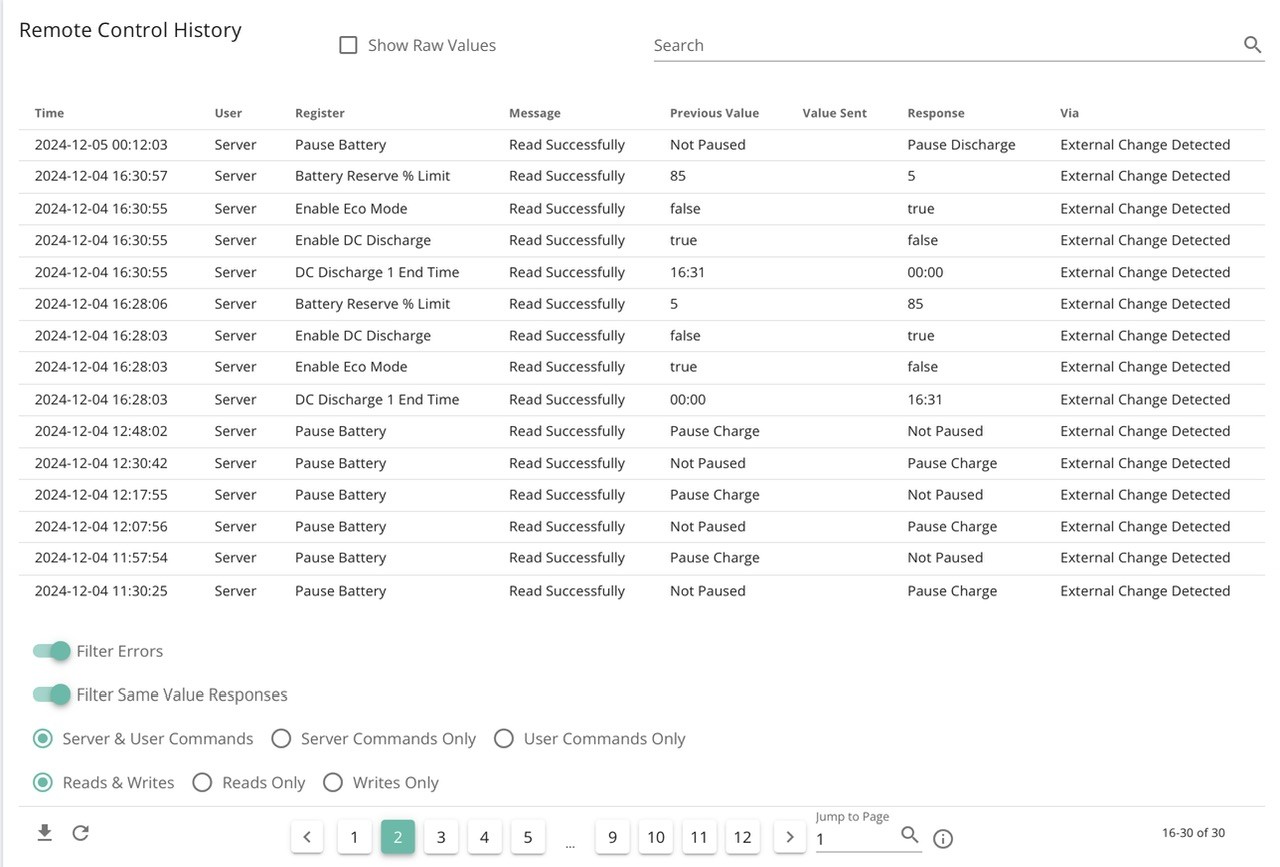Click the Search input field

click(x=945, y=45)
